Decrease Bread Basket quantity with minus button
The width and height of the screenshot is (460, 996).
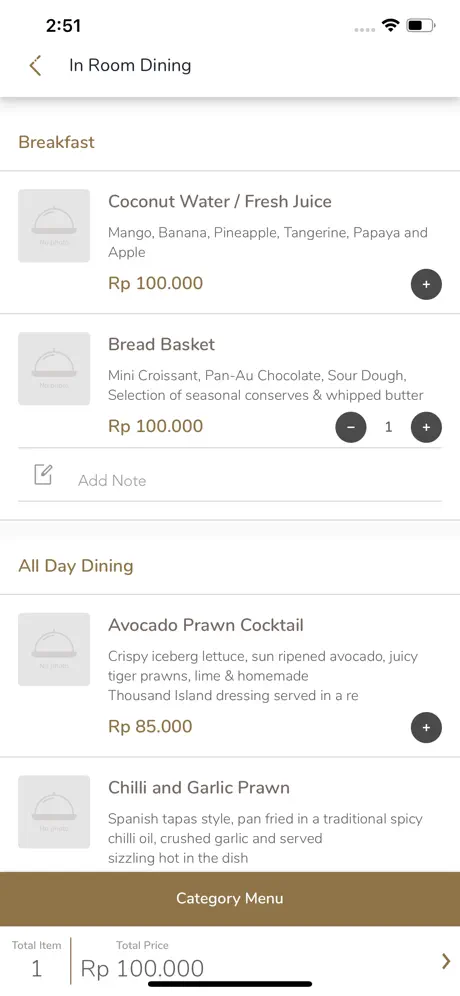[x=351, y=427]
